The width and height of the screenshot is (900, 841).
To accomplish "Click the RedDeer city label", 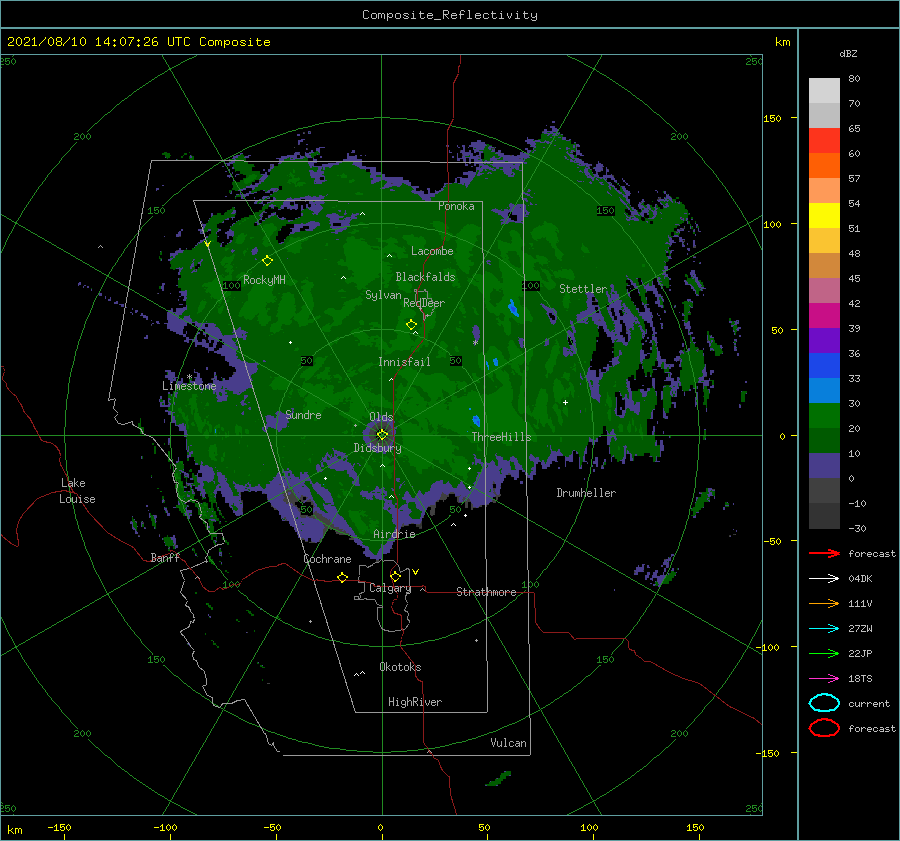I will click(x=424, y=303).
